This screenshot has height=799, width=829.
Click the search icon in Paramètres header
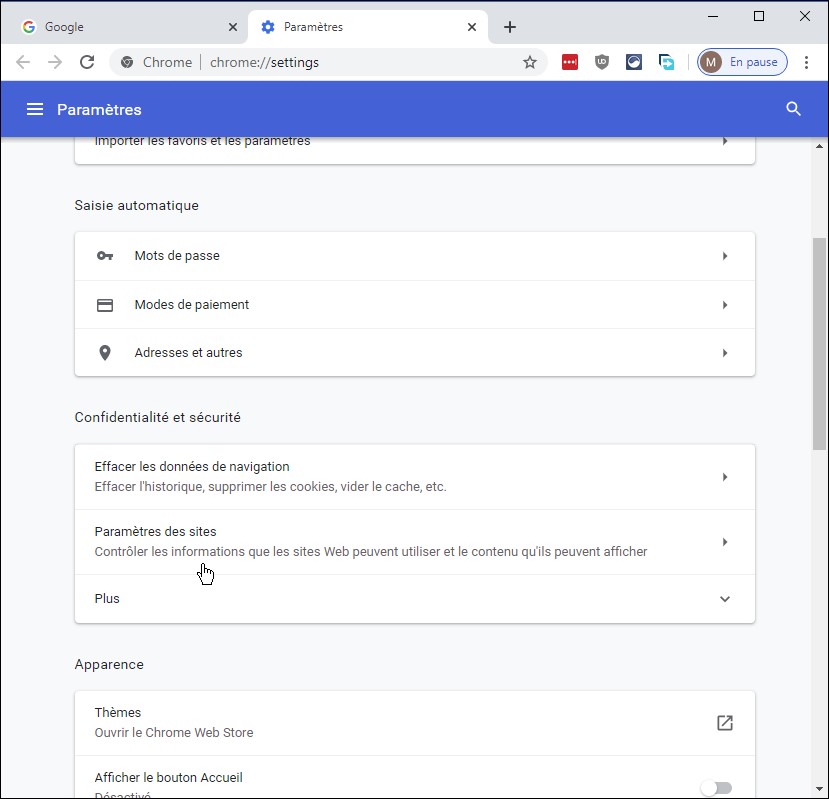pos(793,109)
